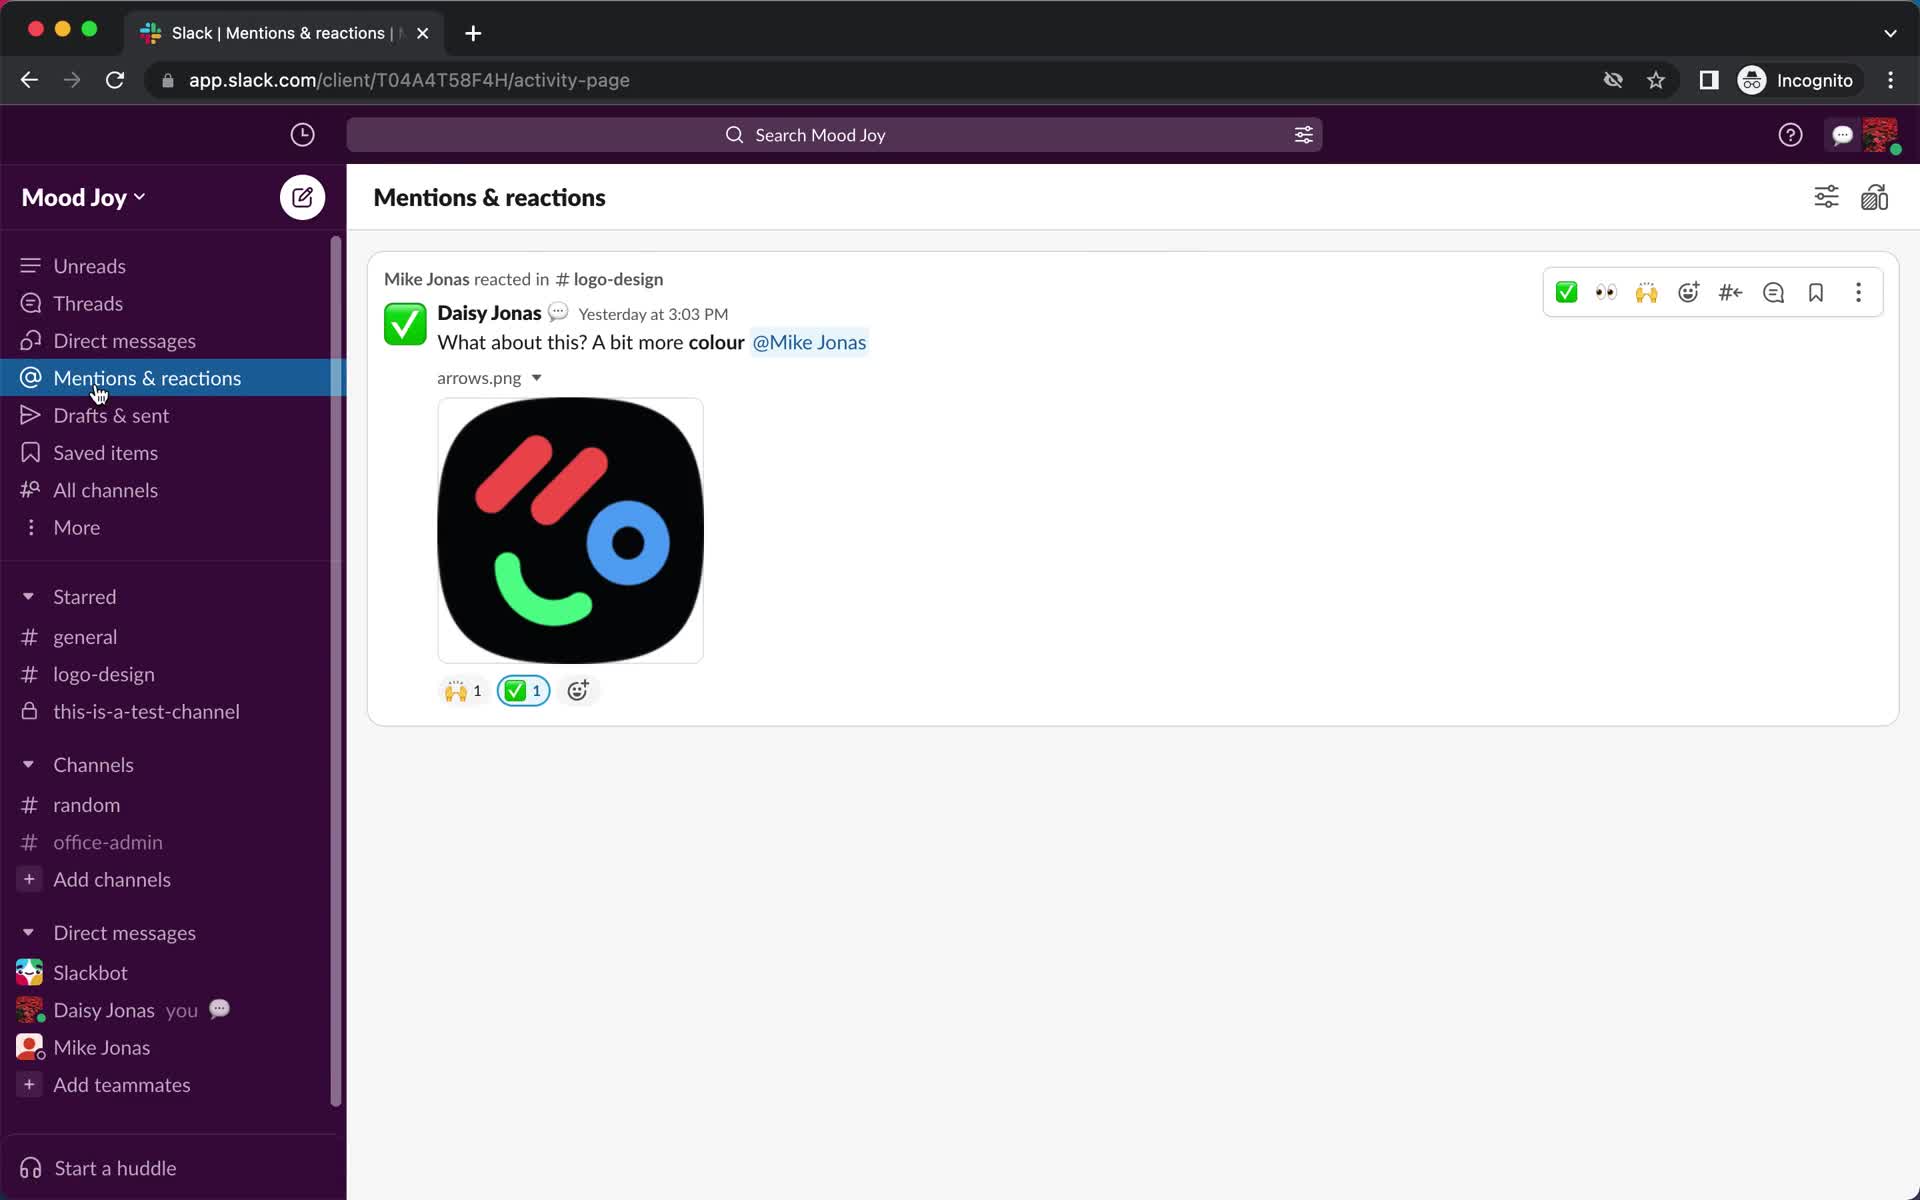The height and width of the screenshot is (1200, 1920).
Task: Toggle the green check reaction under arrows.png
Action: point(523,690)
